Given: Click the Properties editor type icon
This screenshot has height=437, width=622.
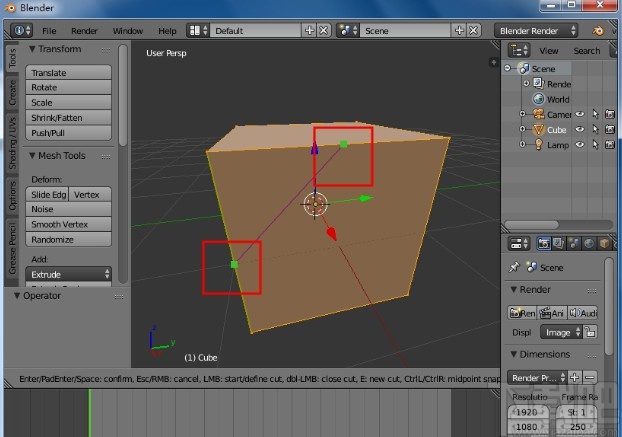Looking at the screenshot, I should click(519, 243).
